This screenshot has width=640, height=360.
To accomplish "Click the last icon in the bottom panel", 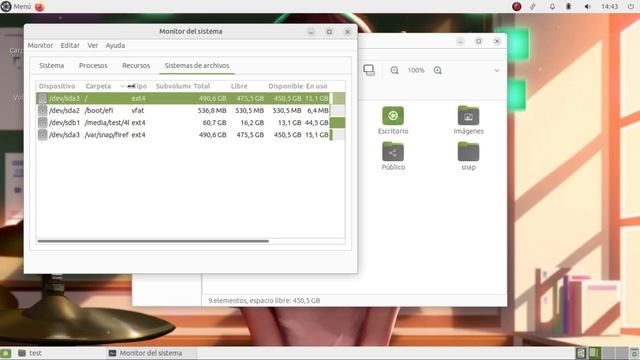I will click(634, 353).
